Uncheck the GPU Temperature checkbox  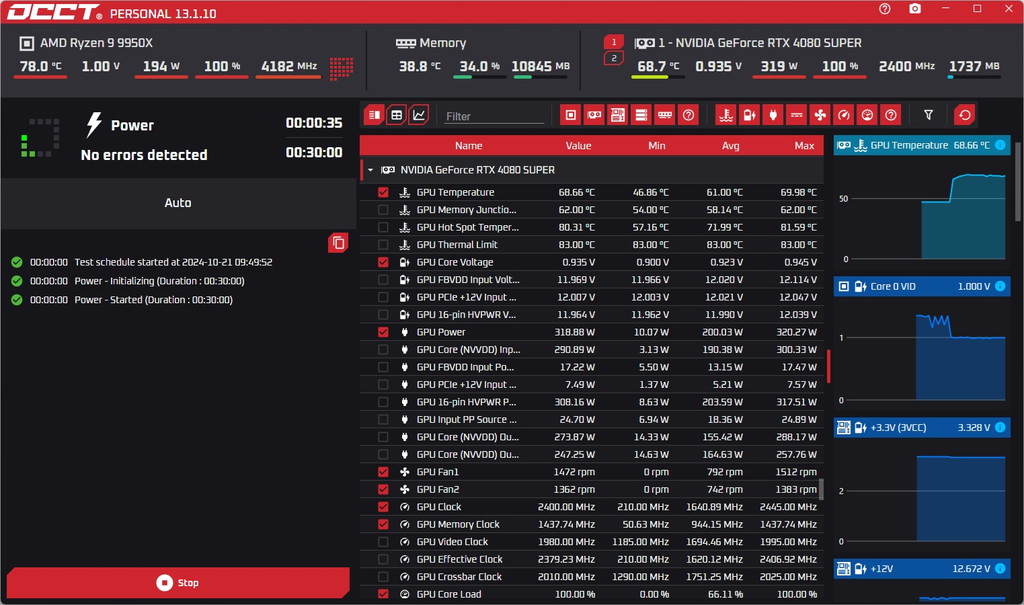[383, 193]
